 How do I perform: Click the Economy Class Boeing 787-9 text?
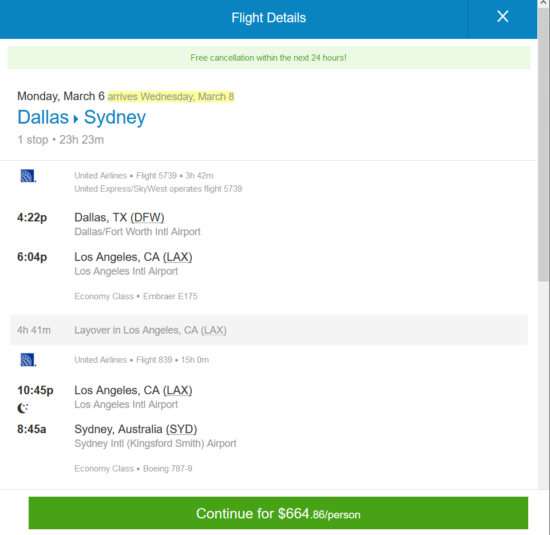pos(133,469)
